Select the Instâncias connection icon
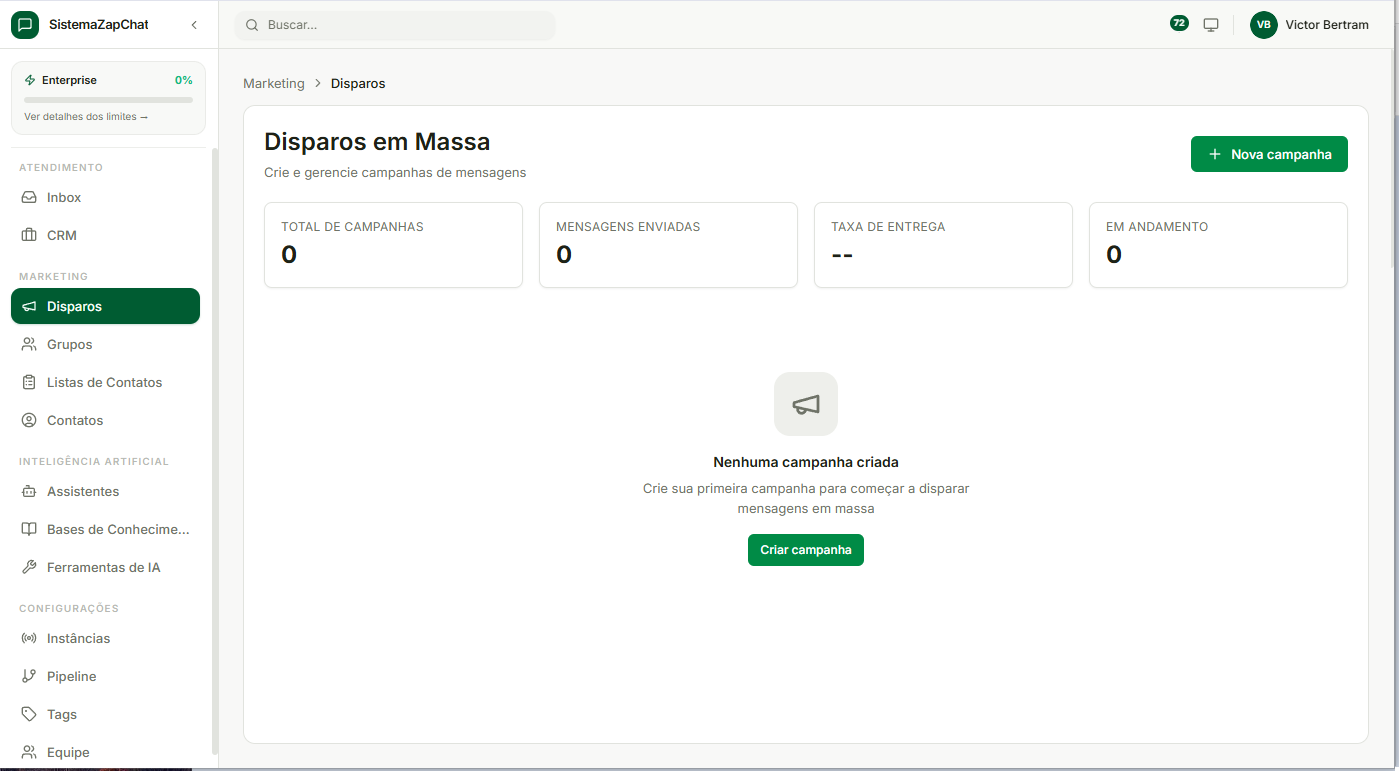Image resolution: width=1399 pixels, height=771 pixels. [29, 638]
